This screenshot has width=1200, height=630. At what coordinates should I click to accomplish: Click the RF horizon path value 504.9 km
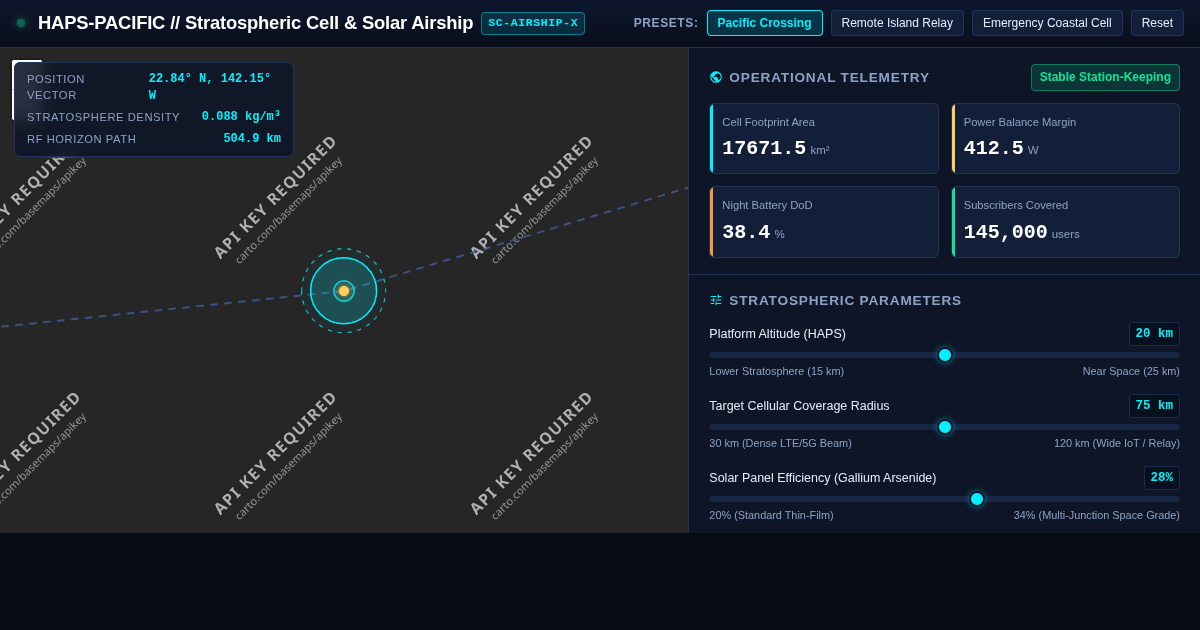coord(252,139)
